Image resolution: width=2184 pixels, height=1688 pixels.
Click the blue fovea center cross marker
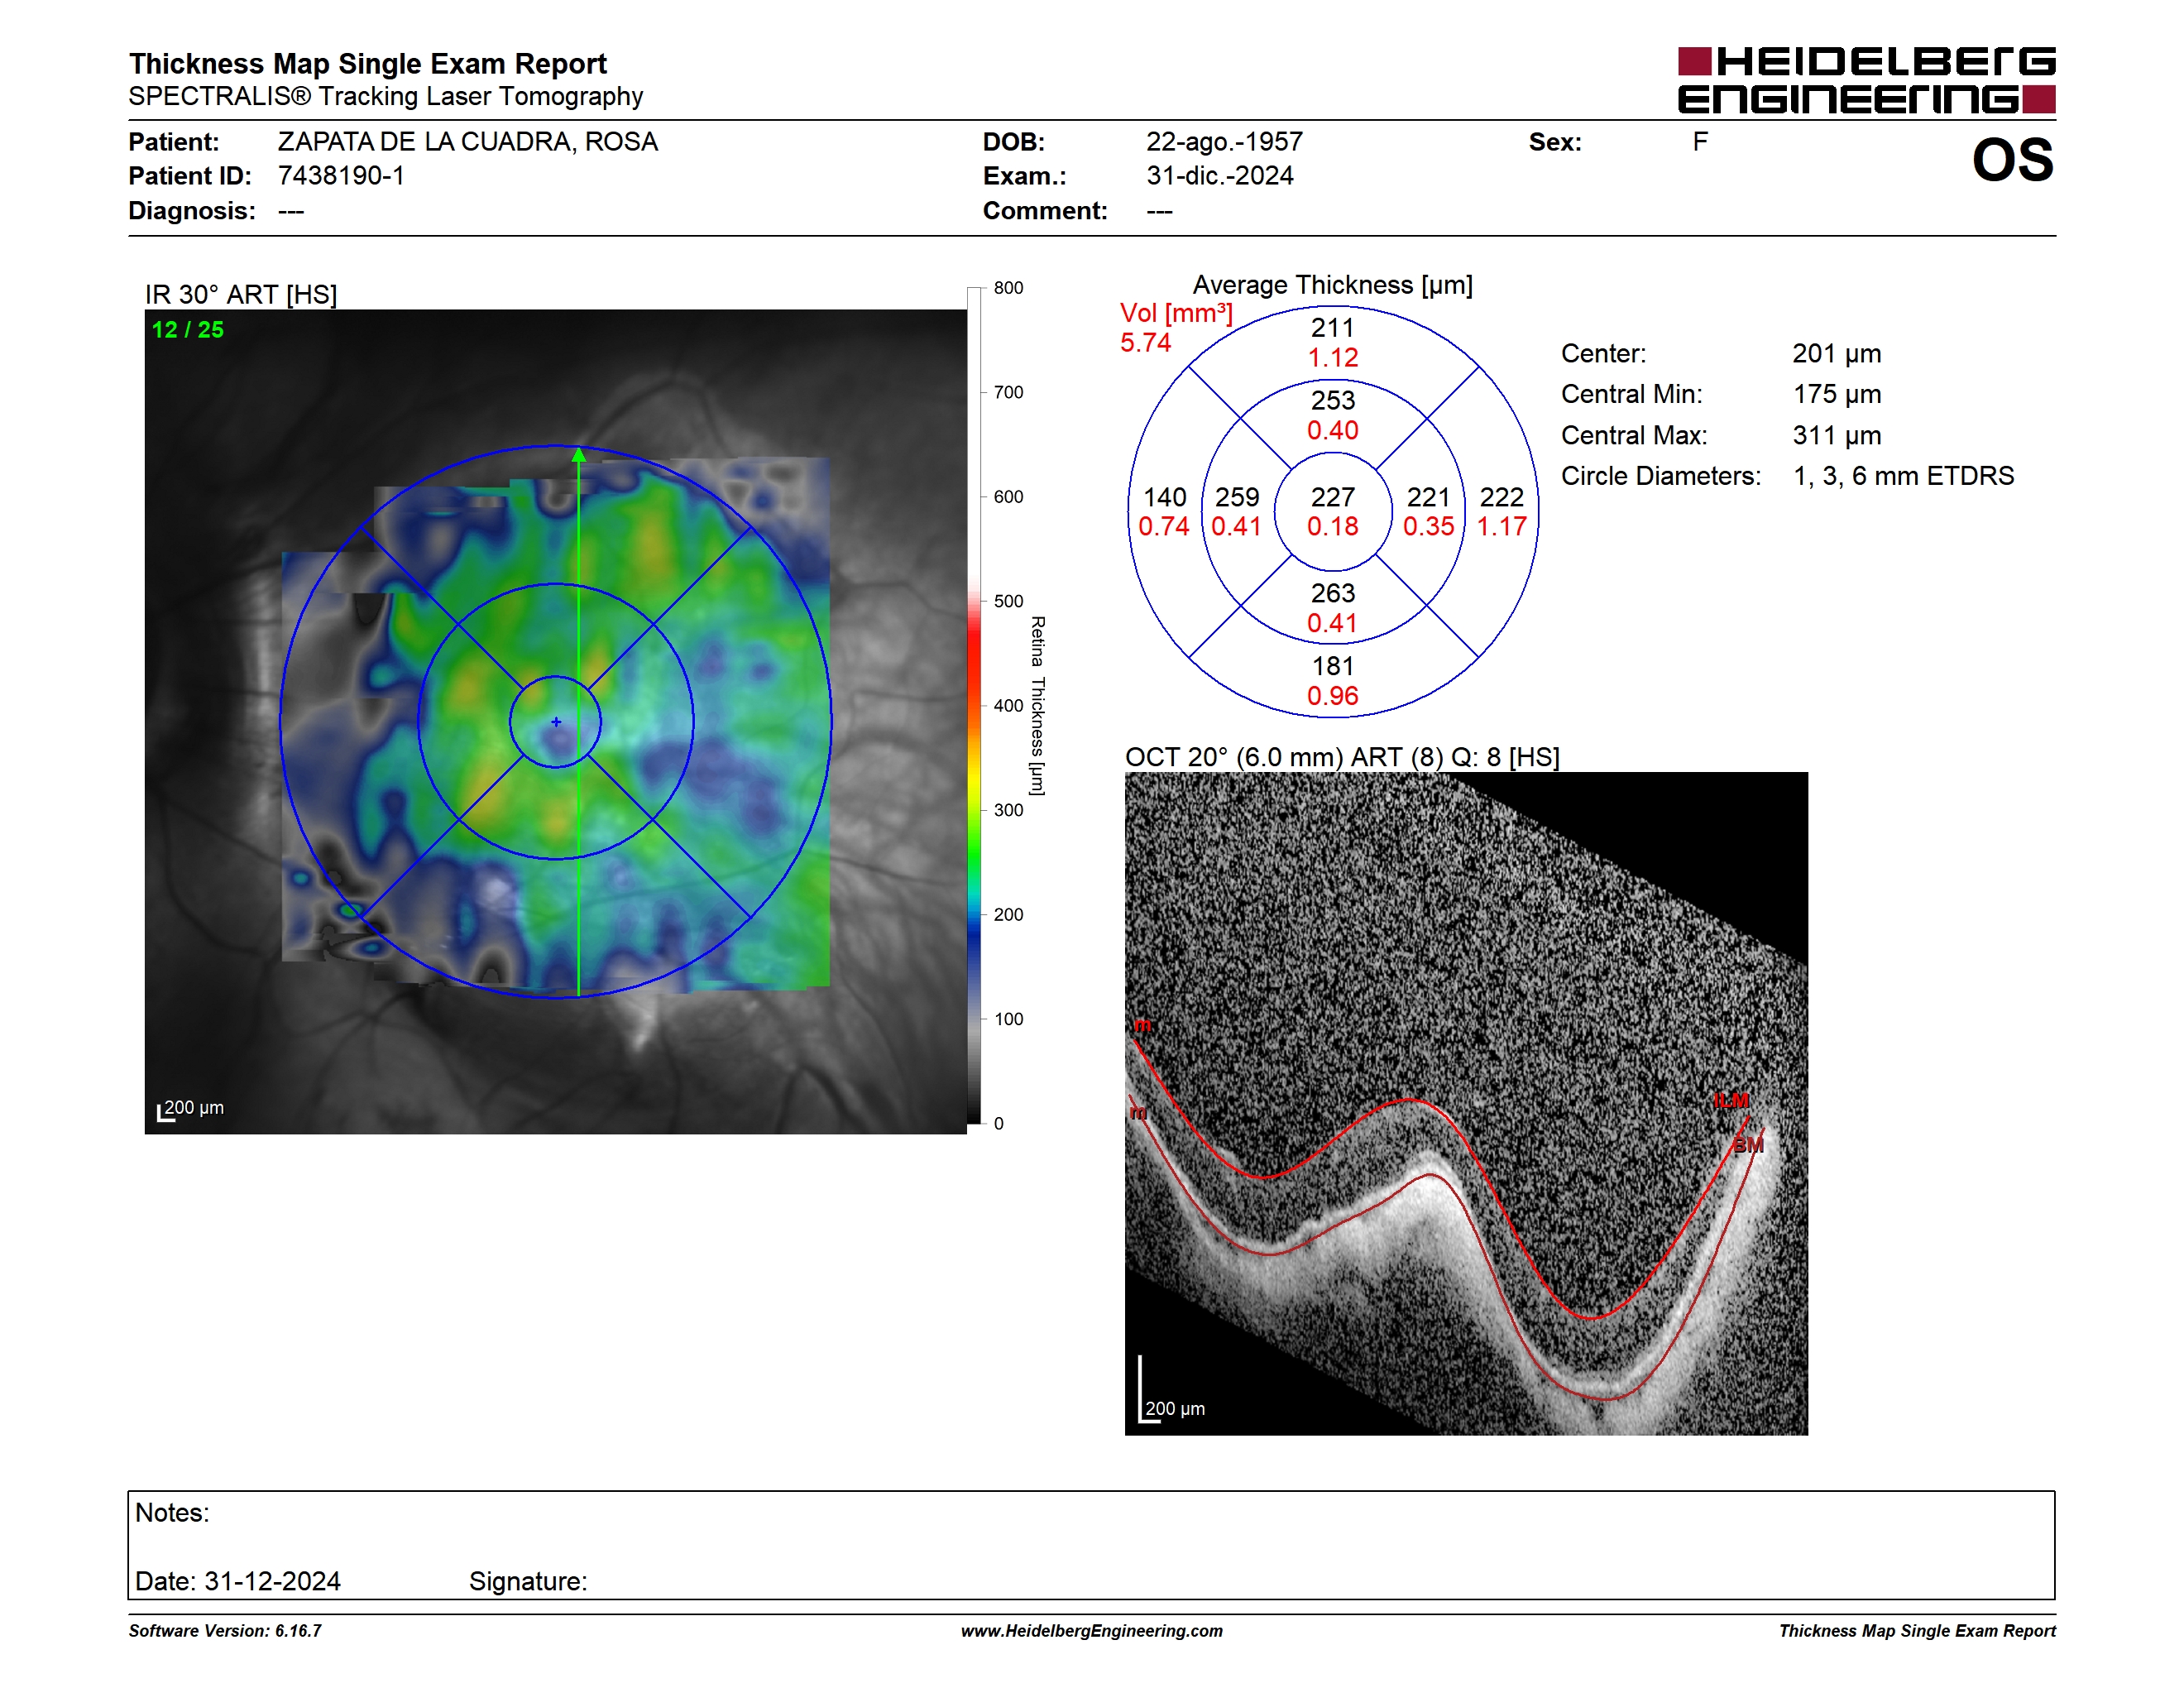coord(556,722)
